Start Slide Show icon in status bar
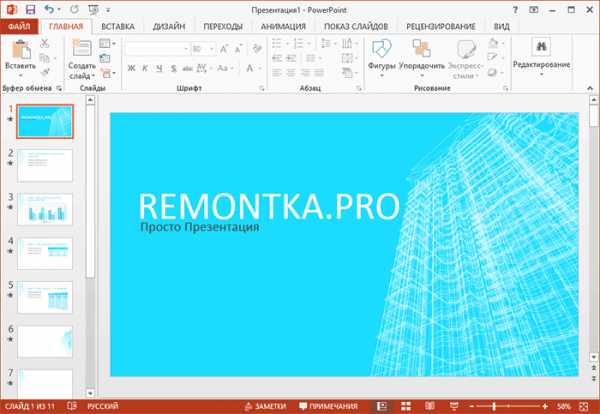 pyautogui.click(x=454, y=406)
